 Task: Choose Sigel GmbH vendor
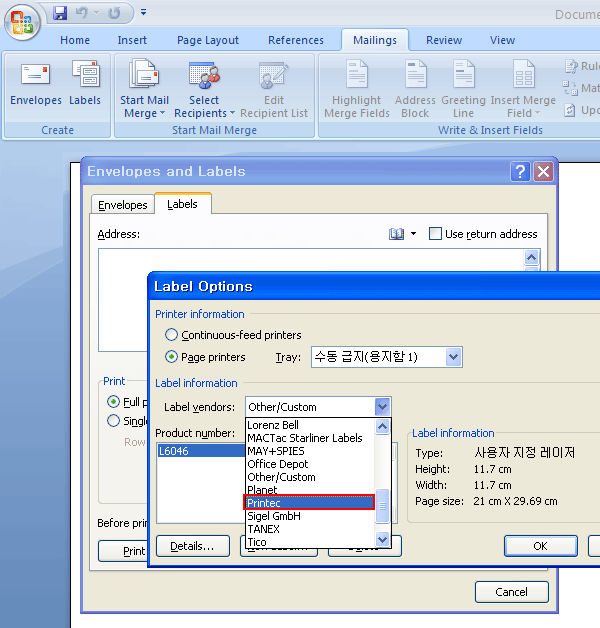tap(311, 516)
